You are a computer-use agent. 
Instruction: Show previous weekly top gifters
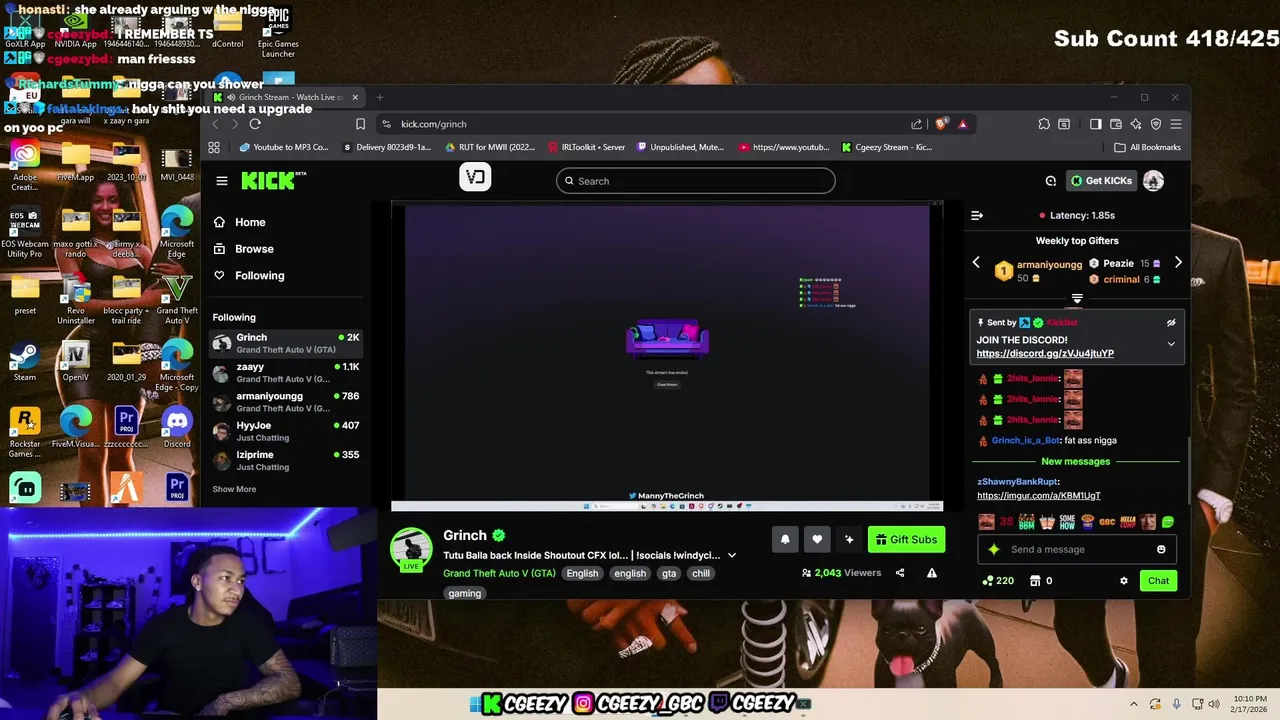pos(976,263)
